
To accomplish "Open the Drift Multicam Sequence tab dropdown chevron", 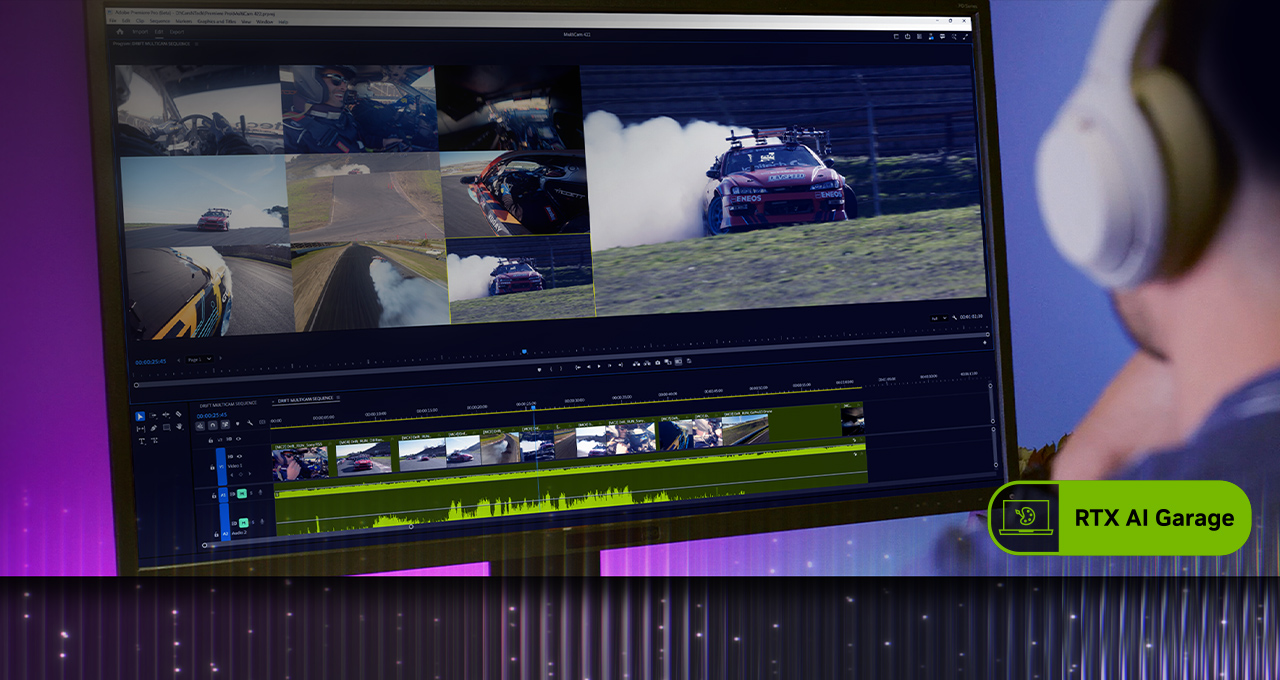I will coord(339,399).
